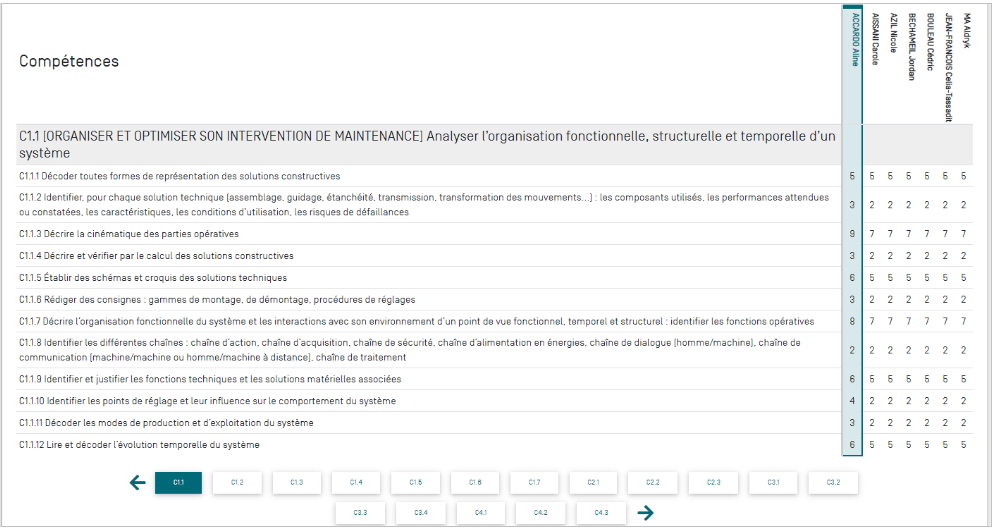Viewport: 995px width, 530px height.
Task: Click ACCARDO Aline's score for C1.1.1
Action: click(x=852, y=177)
